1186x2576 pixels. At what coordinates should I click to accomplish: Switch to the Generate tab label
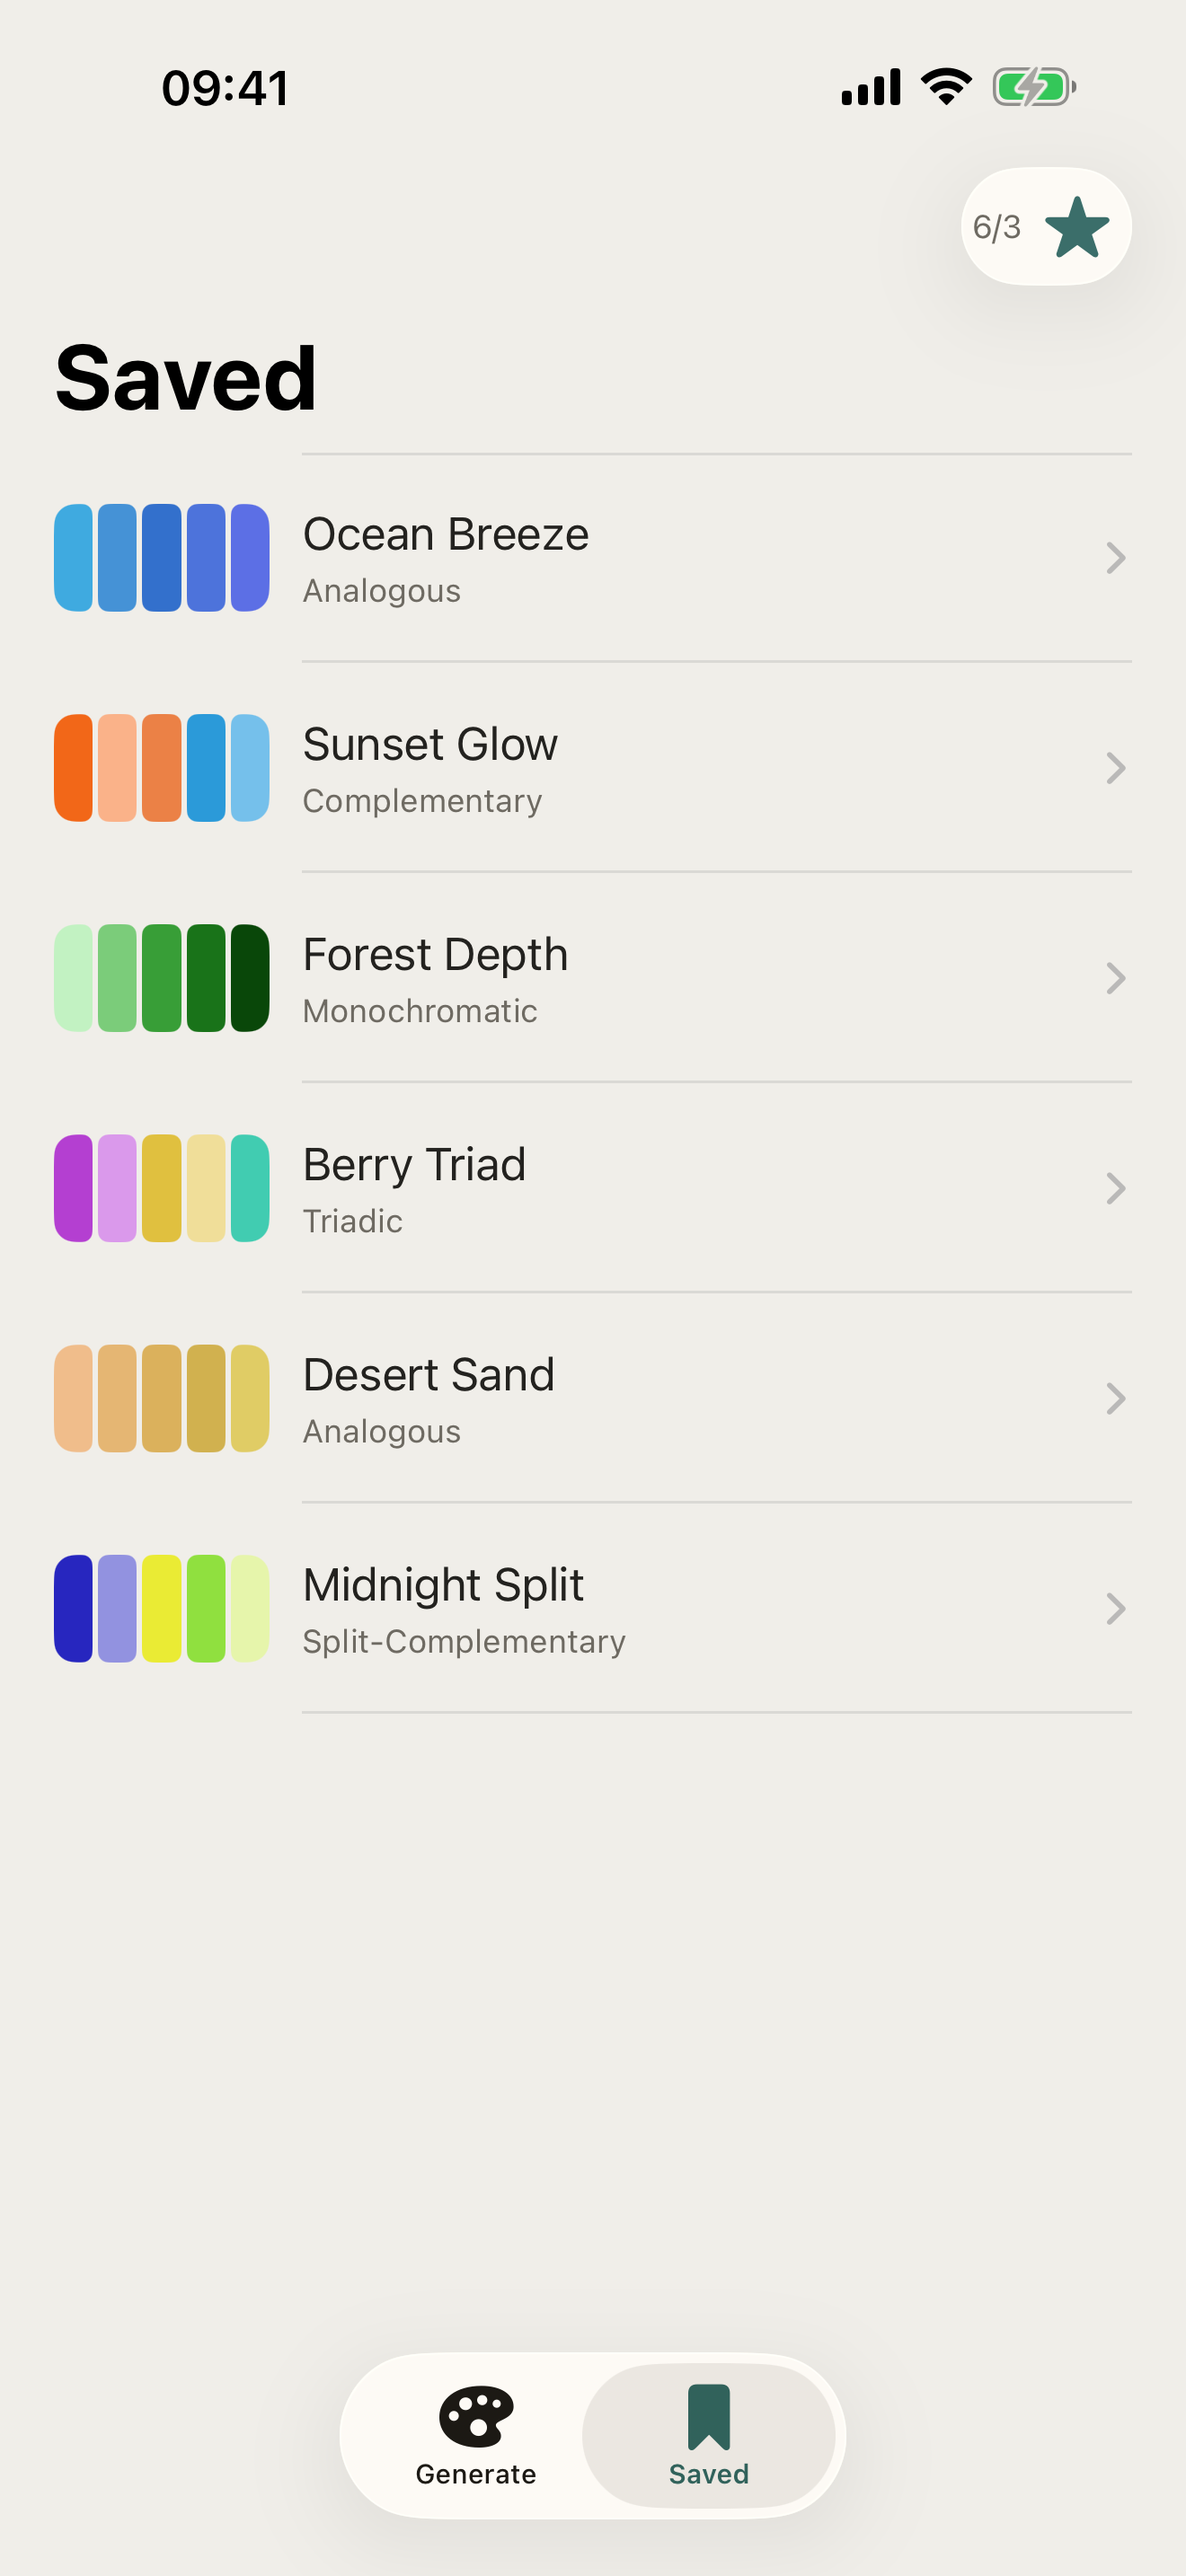476,2474
